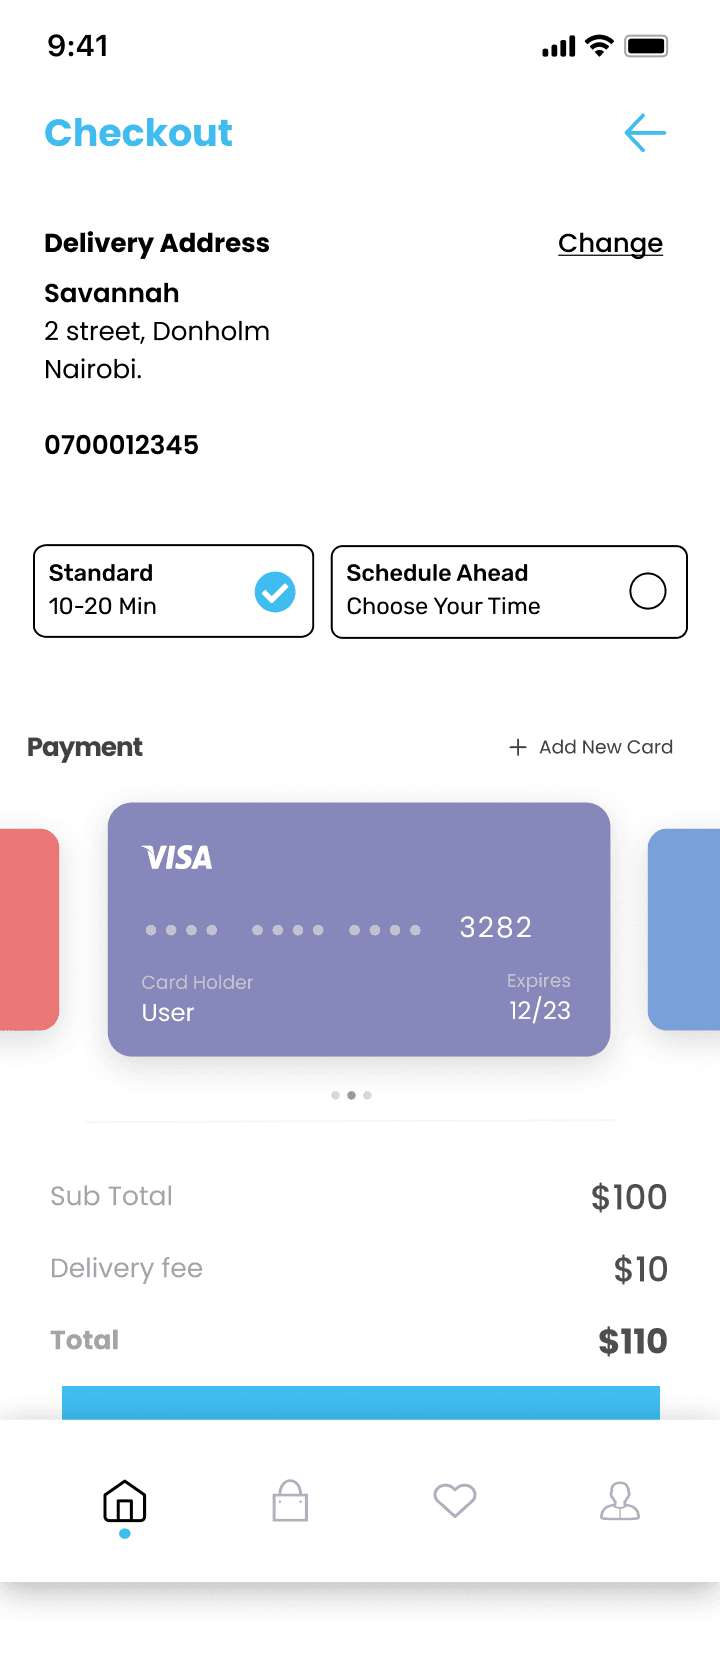This screenshot has width=720, height=1678.
Task: Tap the back arrow icon
Action: pos(645,133)
